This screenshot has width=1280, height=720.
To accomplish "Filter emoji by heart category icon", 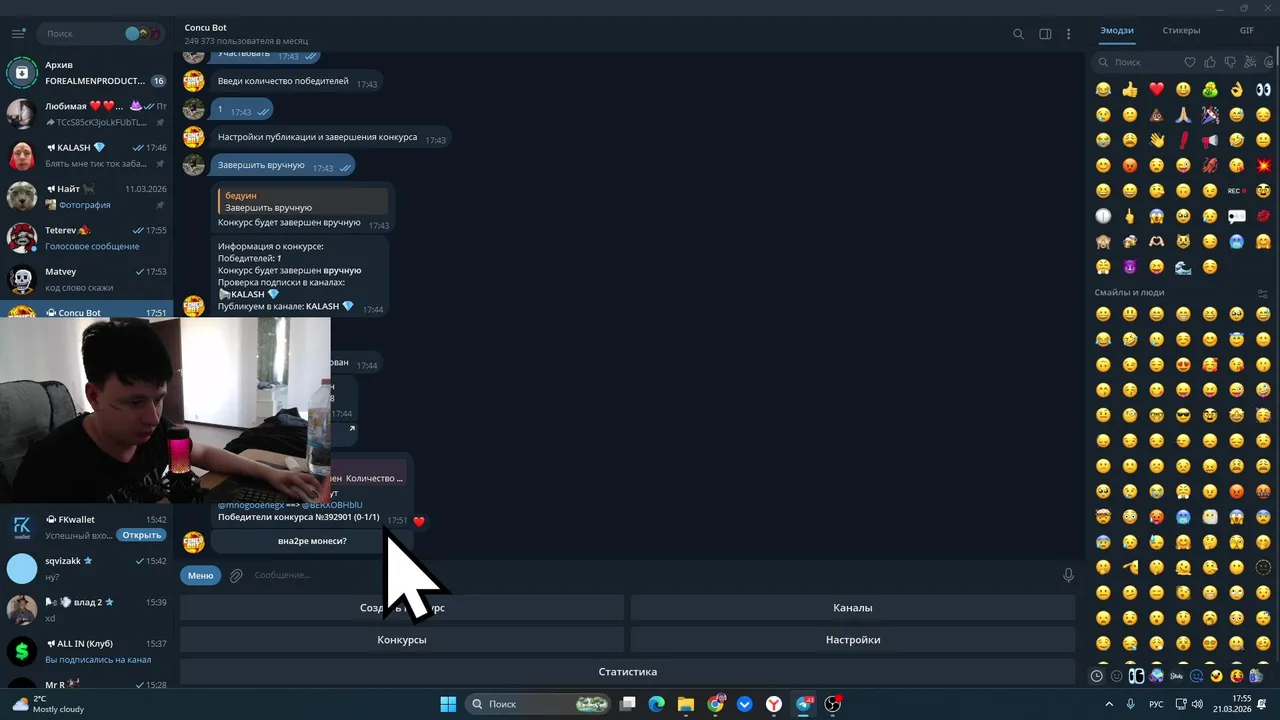I will pyautogui.click(x=1190, y=62).
